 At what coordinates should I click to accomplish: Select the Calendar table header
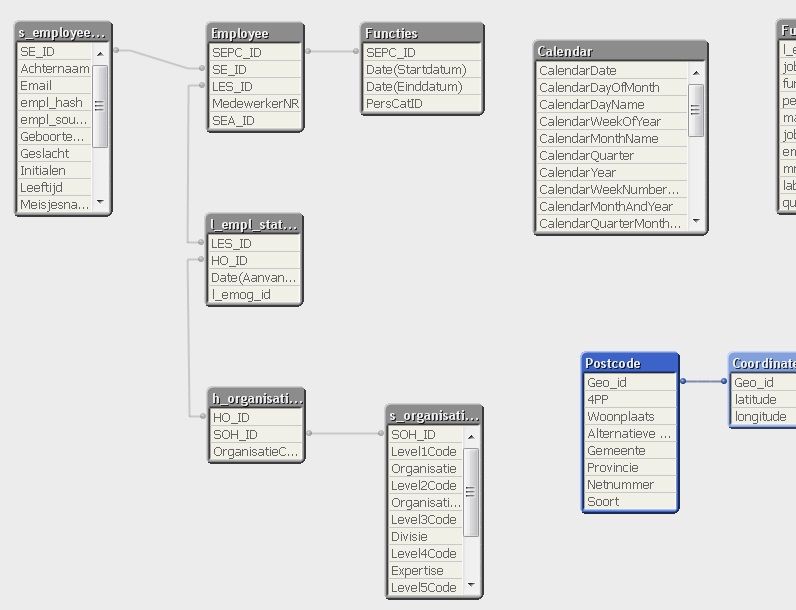click(x=620, y=52)
